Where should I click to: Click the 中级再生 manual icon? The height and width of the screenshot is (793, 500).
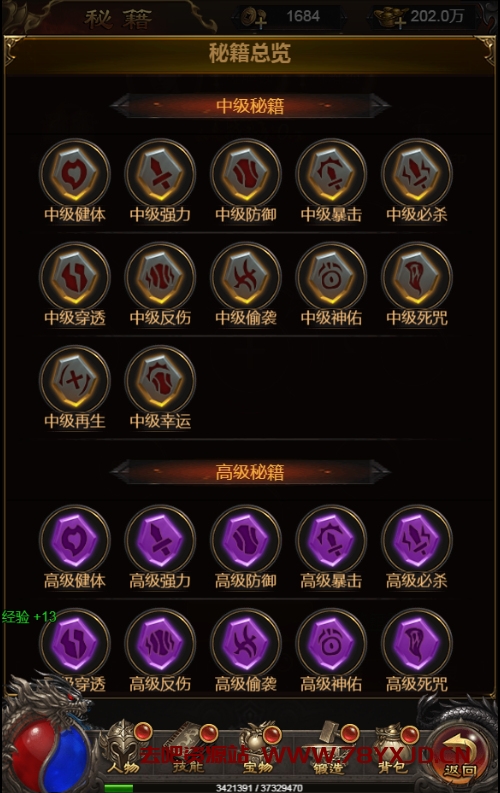[x=75, y=380]
